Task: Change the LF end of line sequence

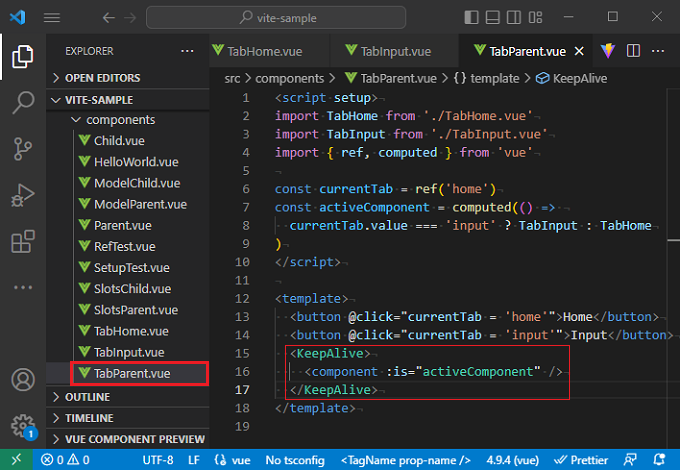Action: [194, 460]
